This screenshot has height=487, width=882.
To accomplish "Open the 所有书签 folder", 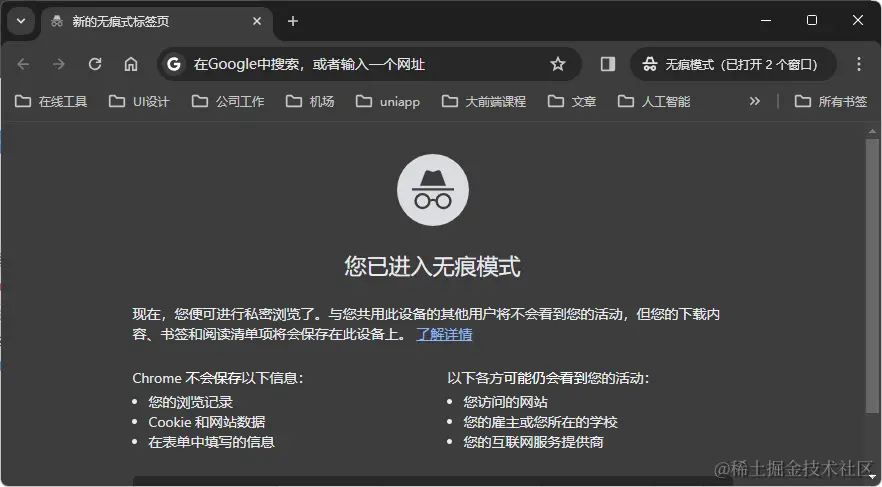I will coord(831,101).
